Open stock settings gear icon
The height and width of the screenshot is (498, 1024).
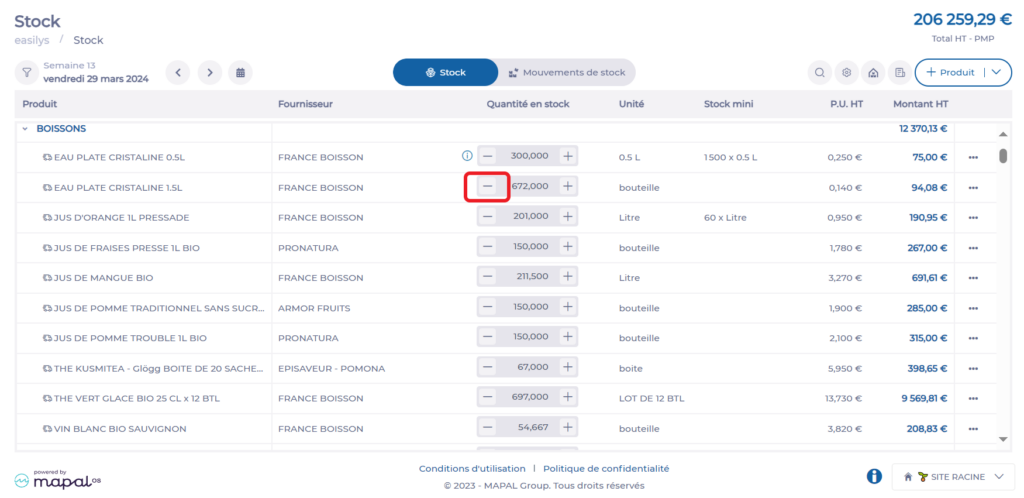(x=846, y=72)
